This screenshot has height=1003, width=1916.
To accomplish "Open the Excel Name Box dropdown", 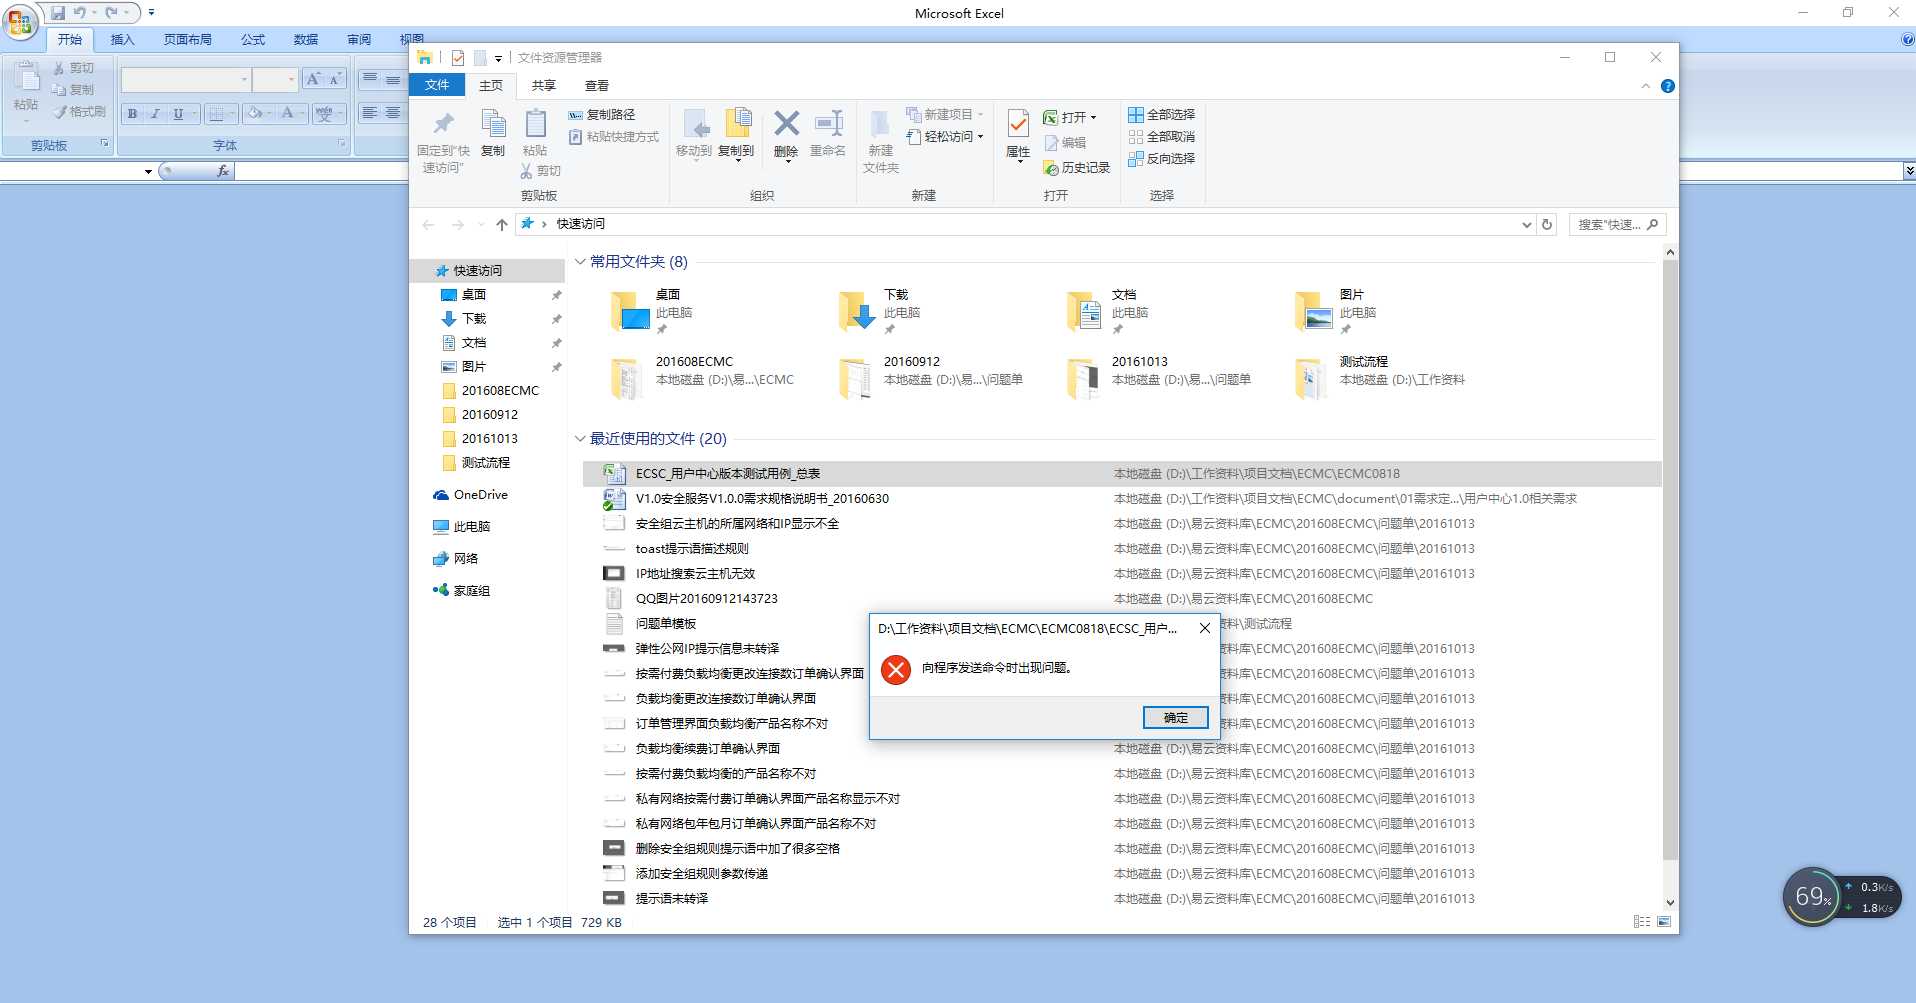I will pos(148,172).
